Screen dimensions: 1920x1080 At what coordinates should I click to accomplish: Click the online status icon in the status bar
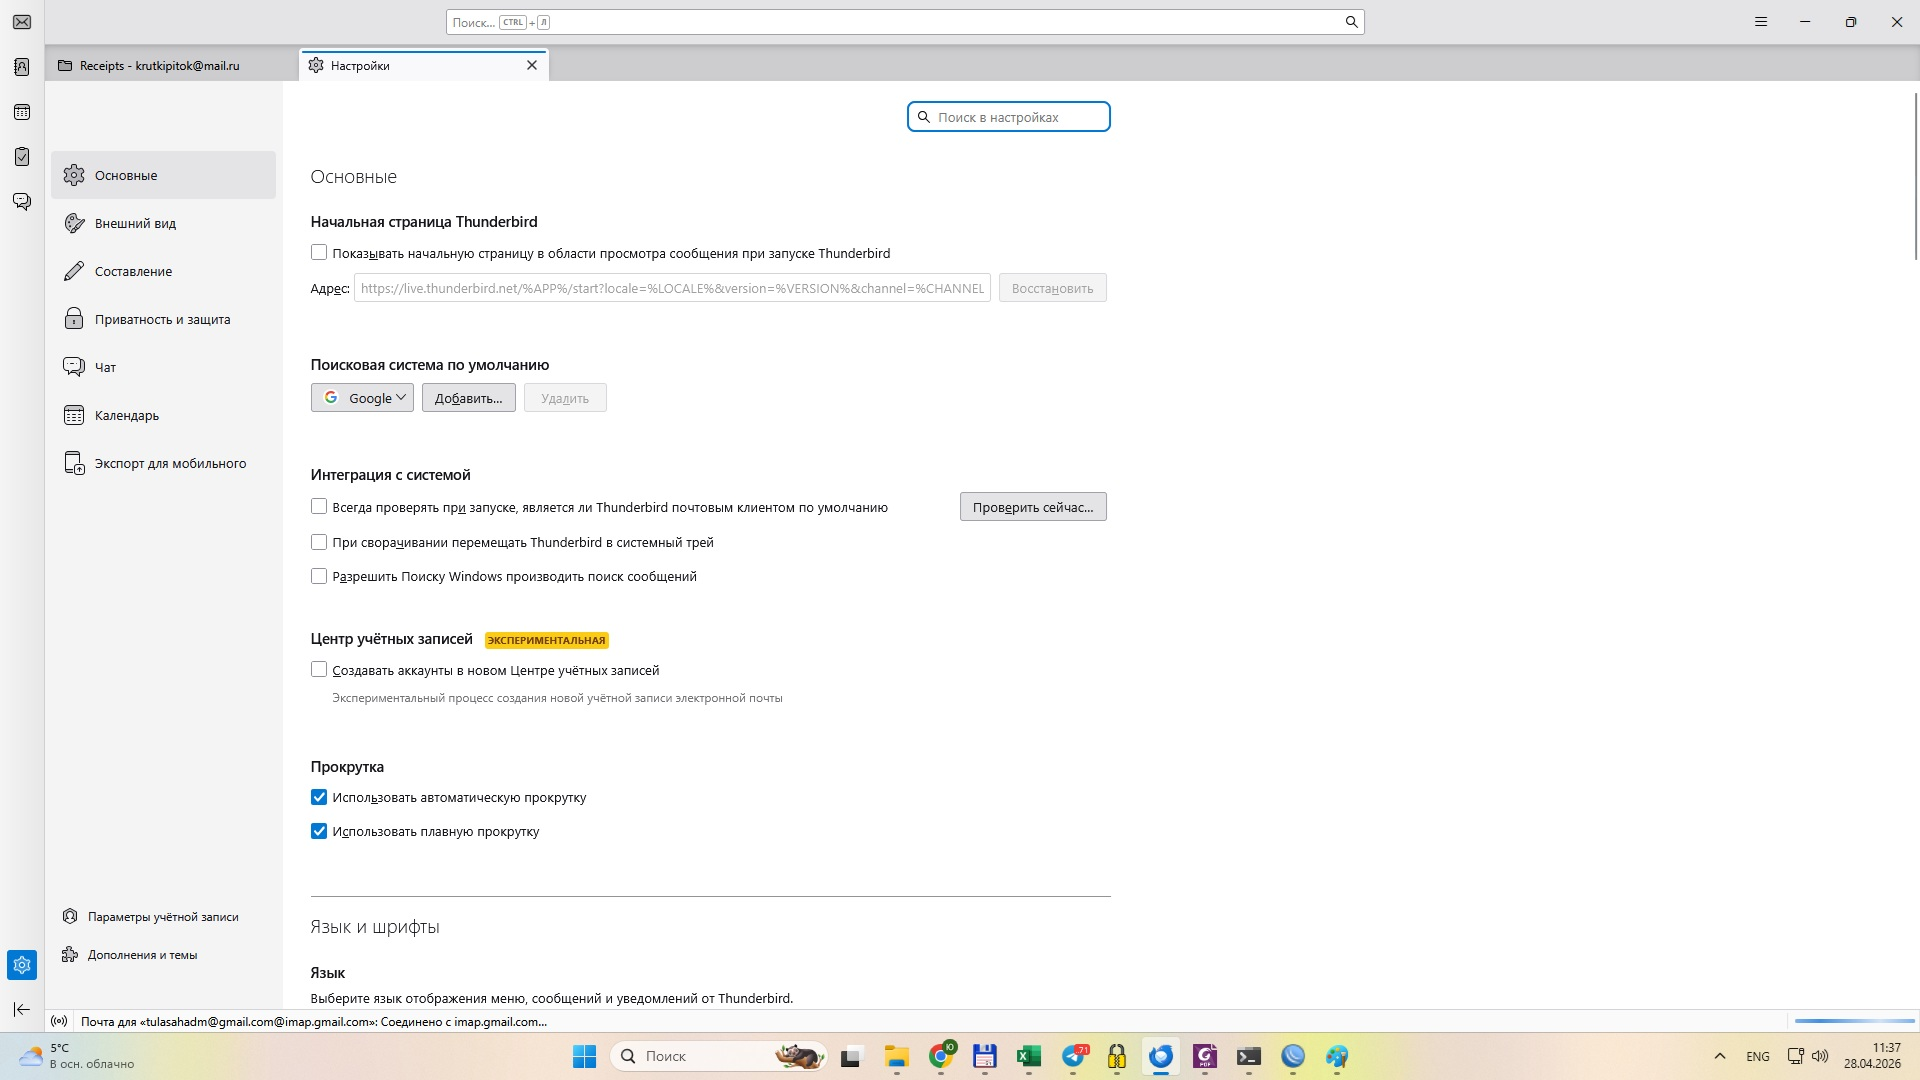(x=59, y=1021)
